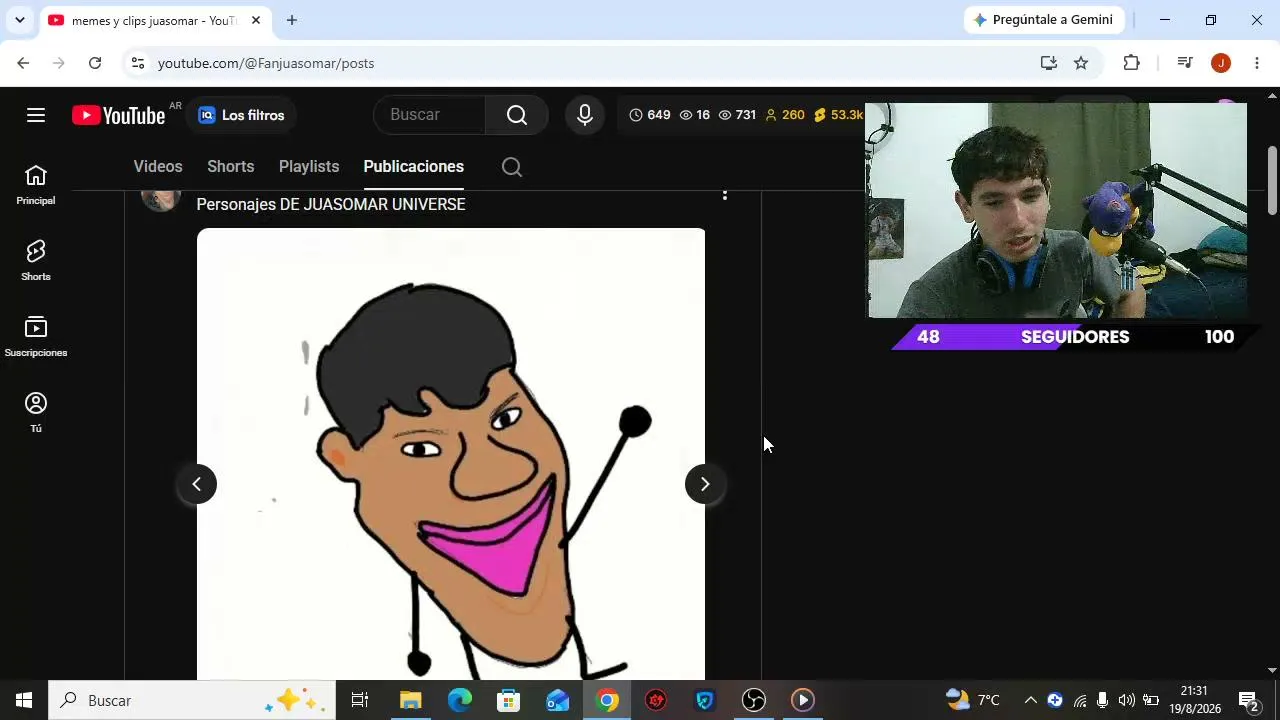Click the earnings stat showing 53.3k
Image resolution: width=1280 pixels, height=720 pixels.
(x=838, y=115)
